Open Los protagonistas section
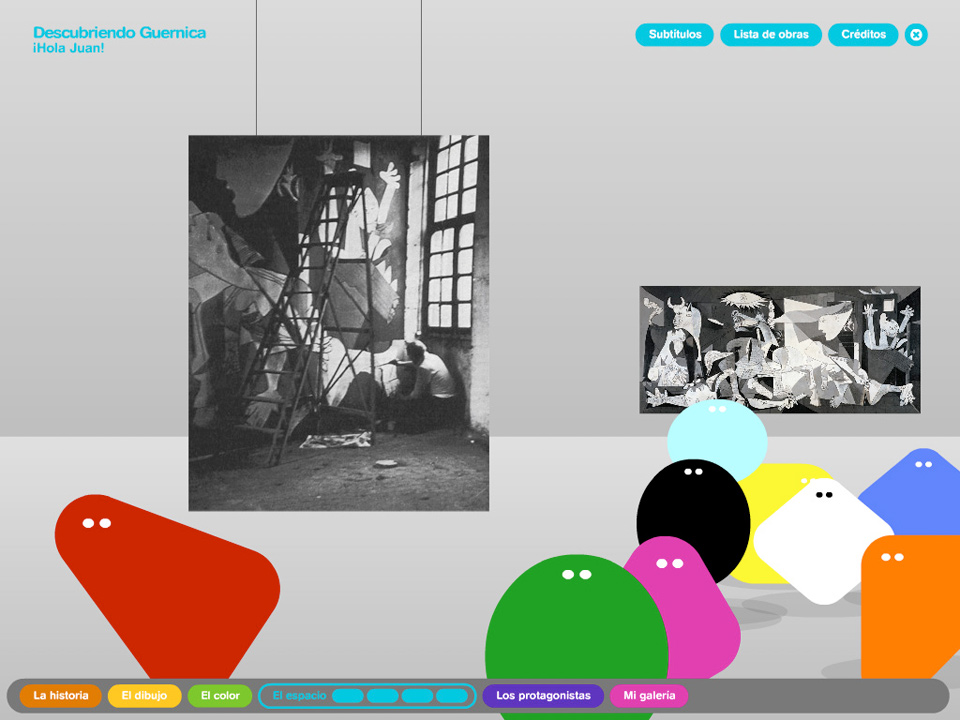Image resolution: width=960 pixels, height=720 pixels. (x=543, y=696)
